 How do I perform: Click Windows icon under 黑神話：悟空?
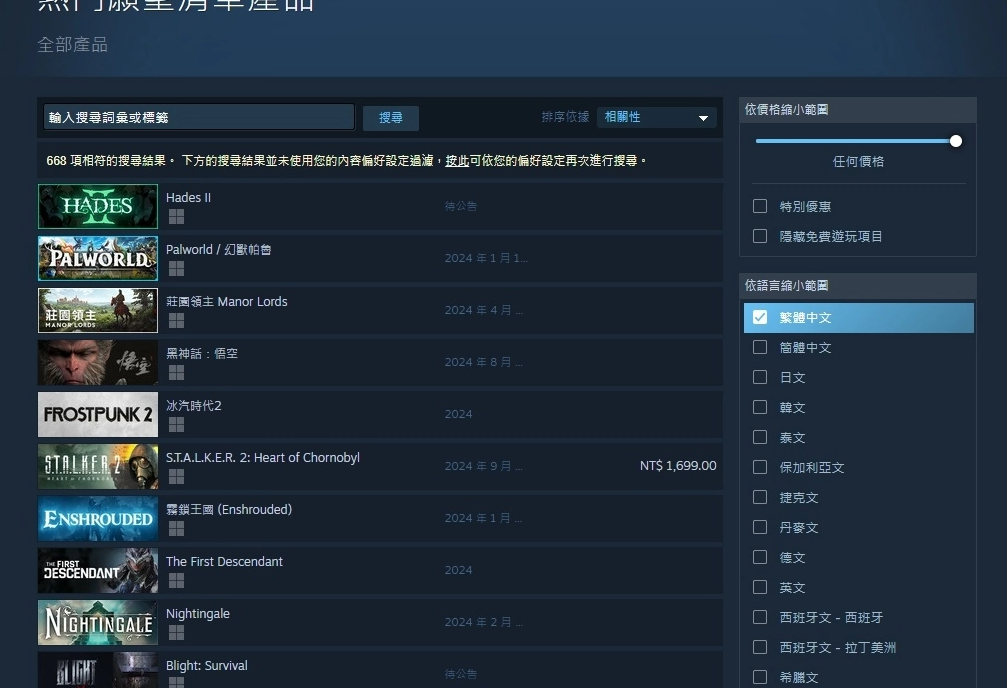[x=176, y=373]
